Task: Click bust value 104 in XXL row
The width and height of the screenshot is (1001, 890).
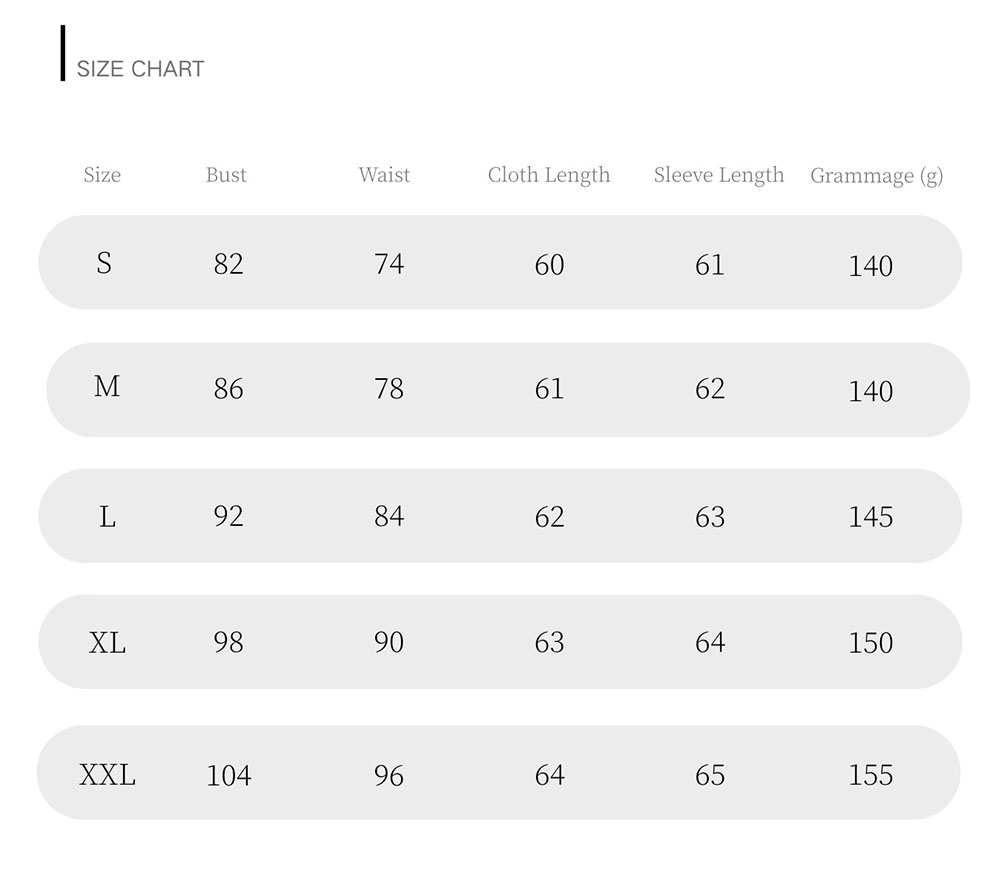Action: 228,776
